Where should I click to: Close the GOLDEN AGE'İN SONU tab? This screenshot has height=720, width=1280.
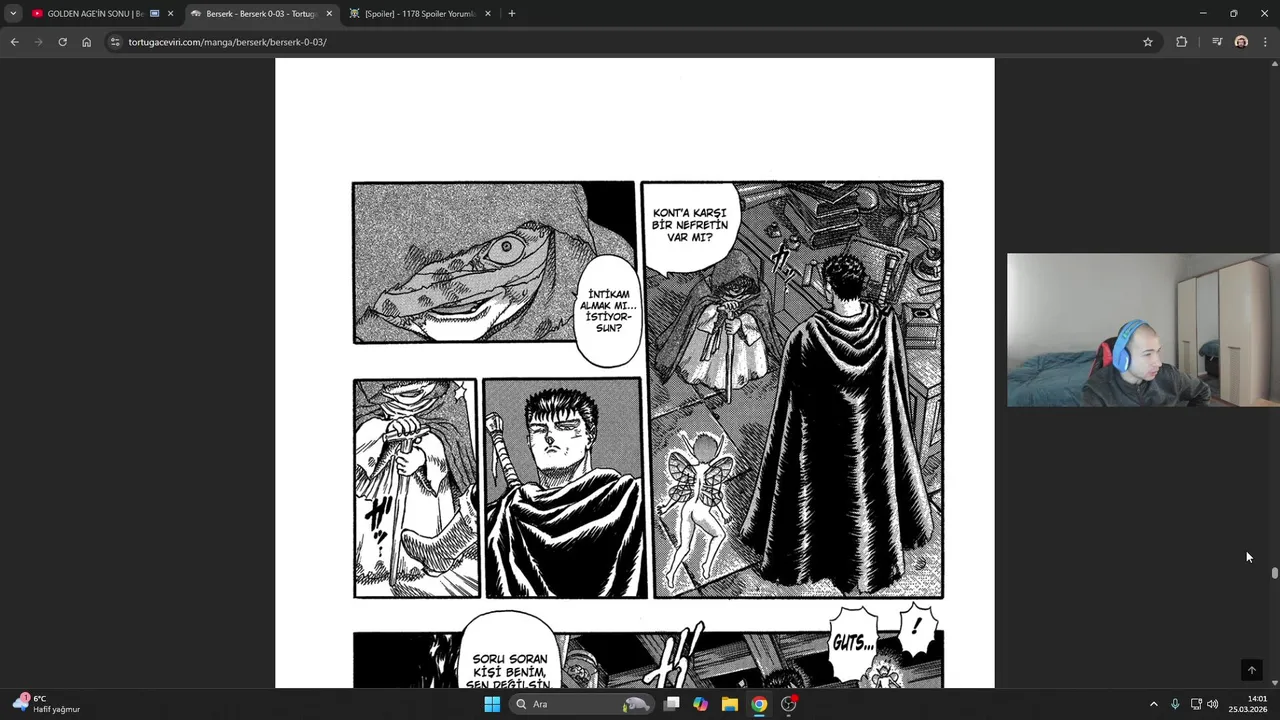[x=170, y=13]
